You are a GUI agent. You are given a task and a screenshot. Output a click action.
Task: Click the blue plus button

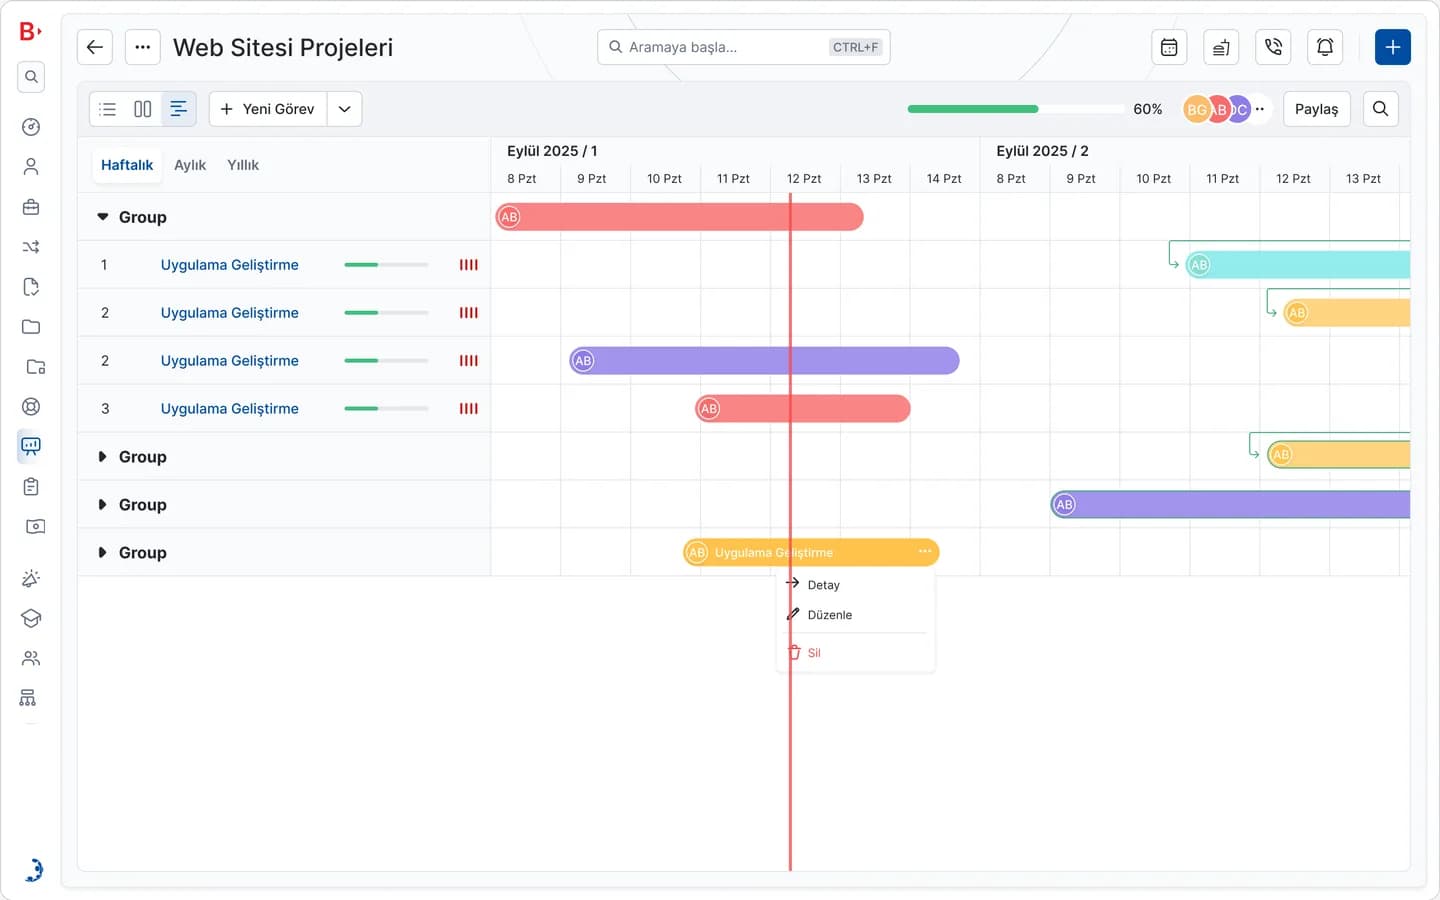[x=1393, y=47]
